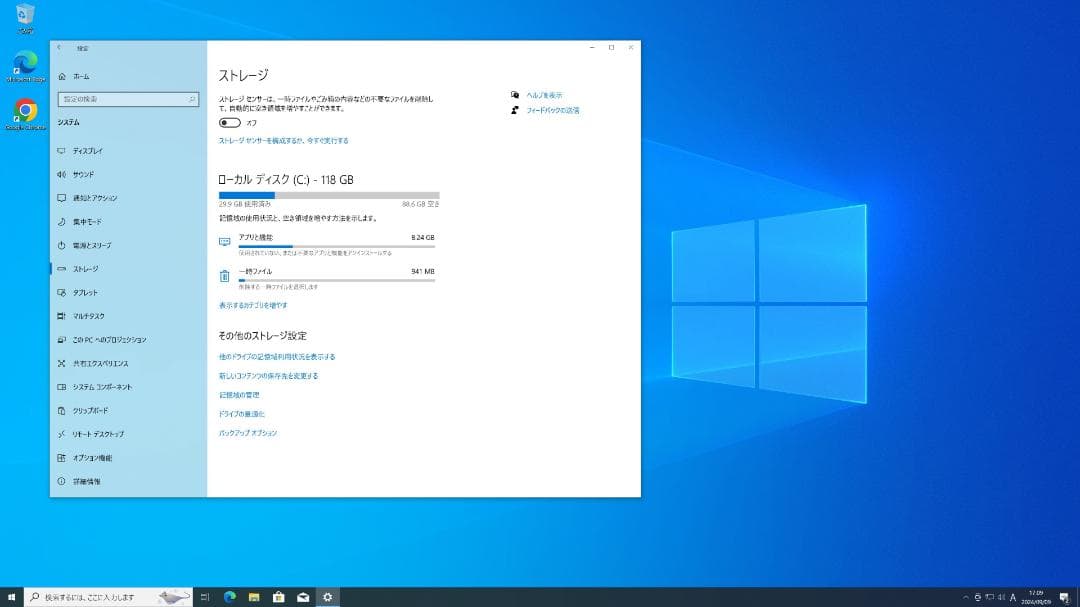Go to ホーム (Home) in the sidebar

coord(62,76)
